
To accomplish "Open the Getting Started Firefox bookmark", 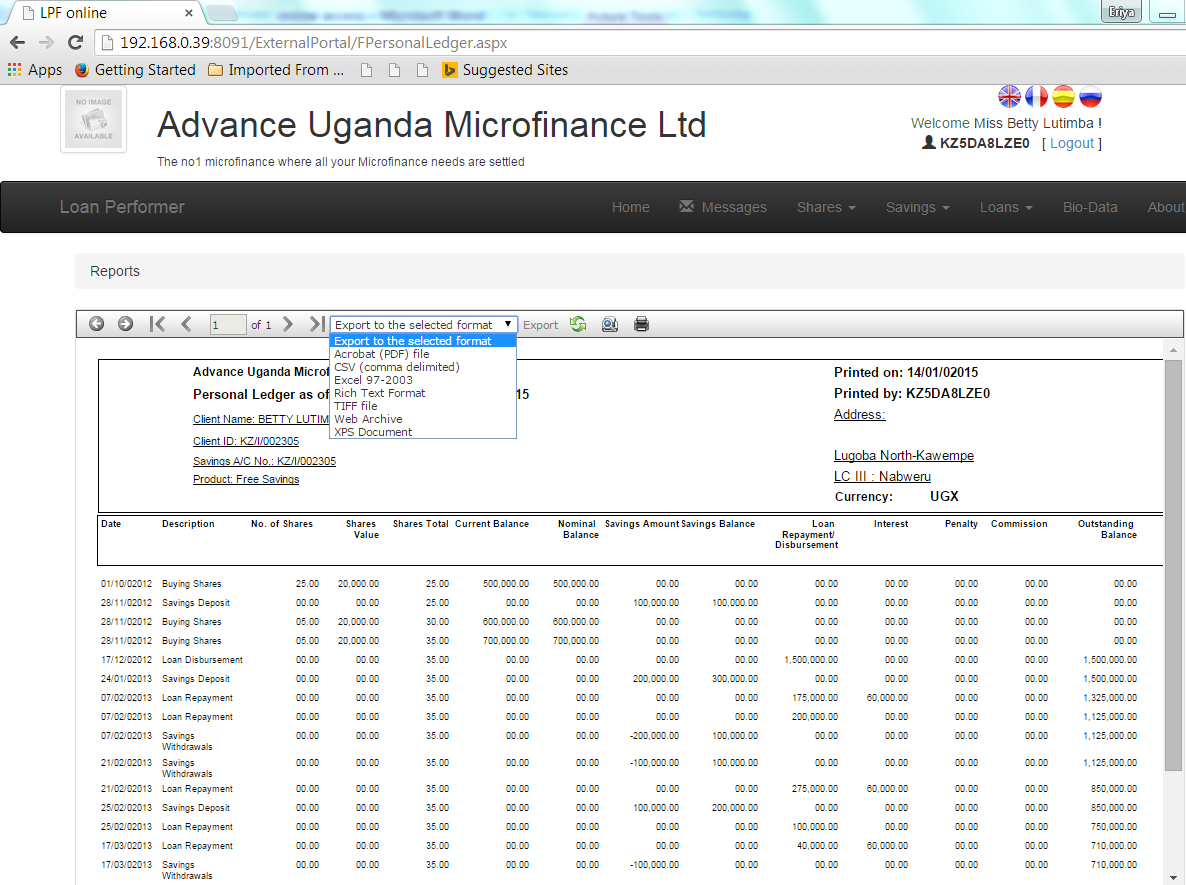I will (x=135, y=70).
